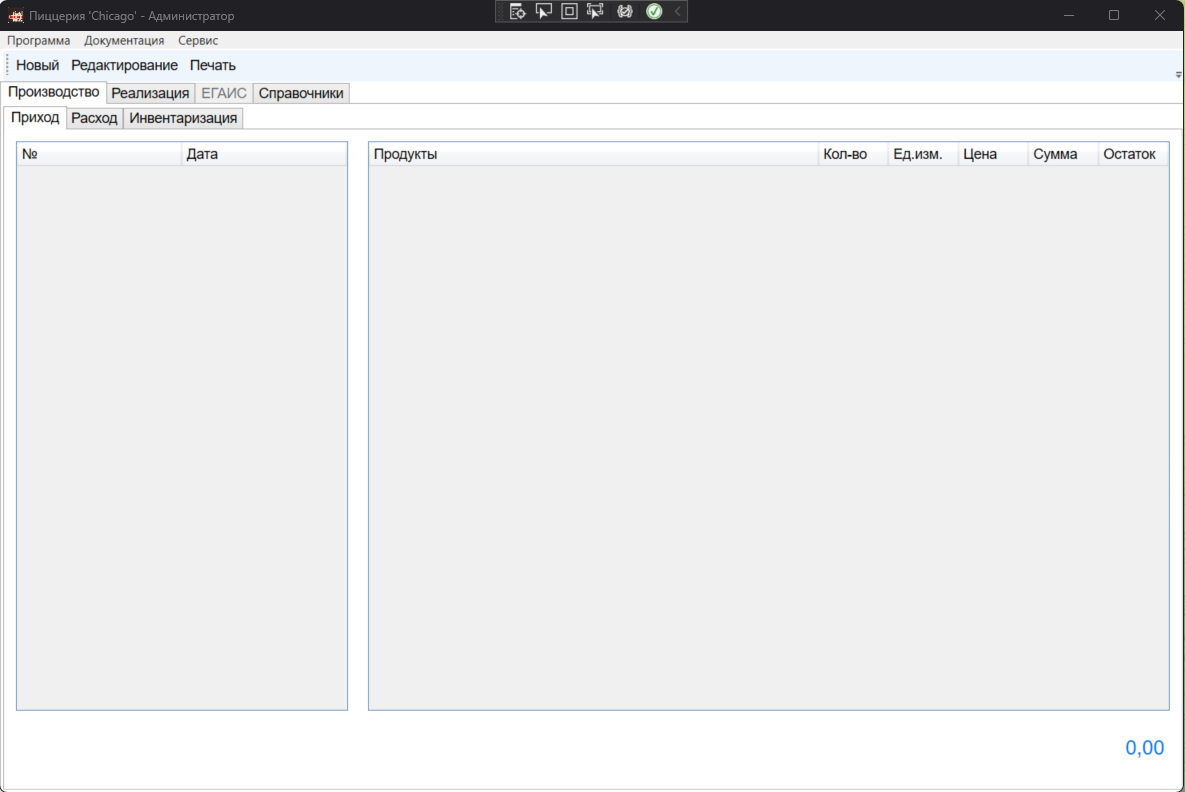
Task: Click the pizzeria app icon in title bar
Action: 16,16
